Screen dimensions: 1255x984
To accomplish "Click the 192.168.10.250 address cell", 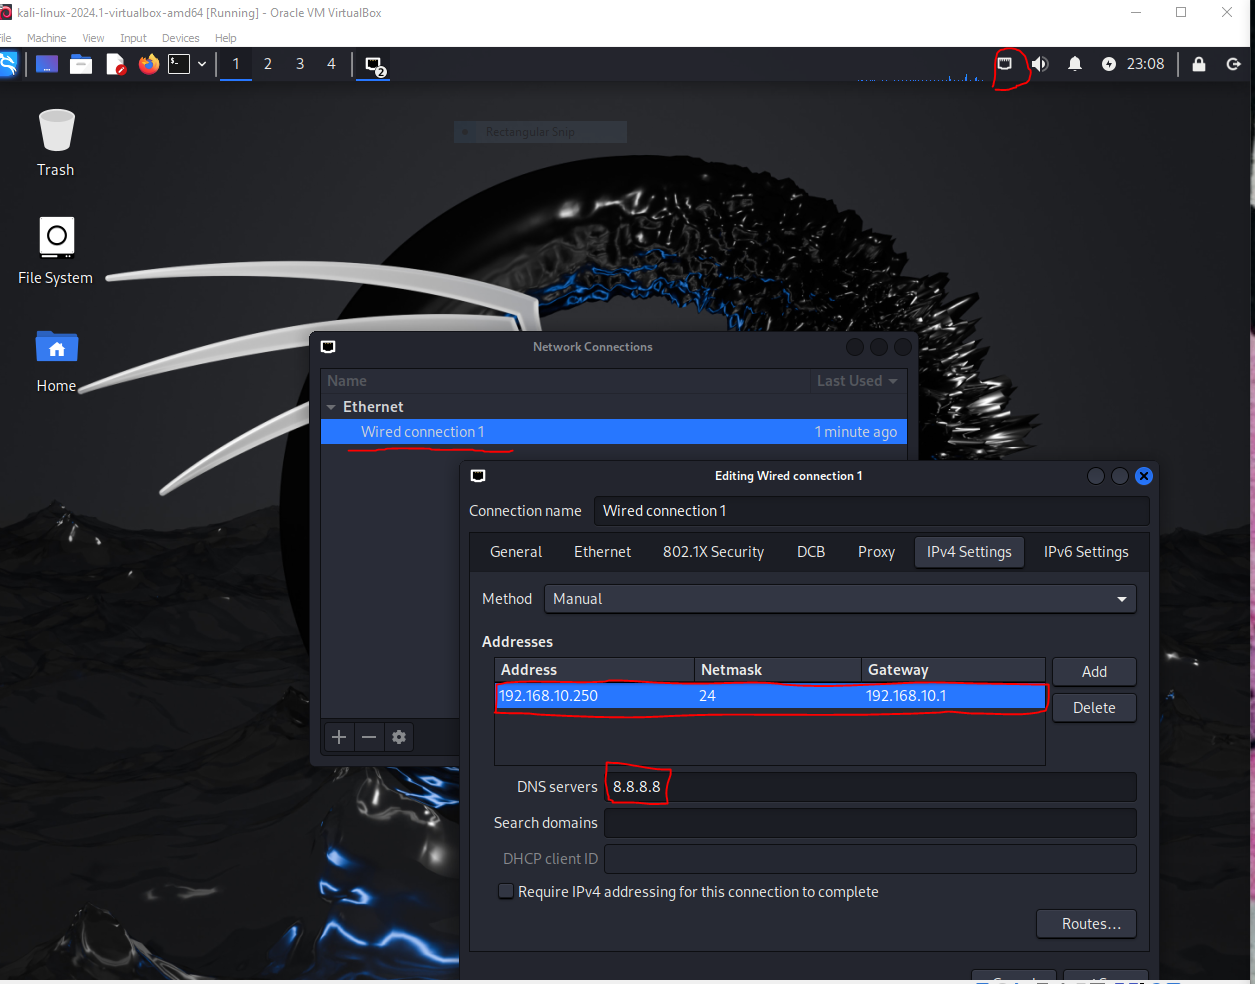I will pos(595,696).
